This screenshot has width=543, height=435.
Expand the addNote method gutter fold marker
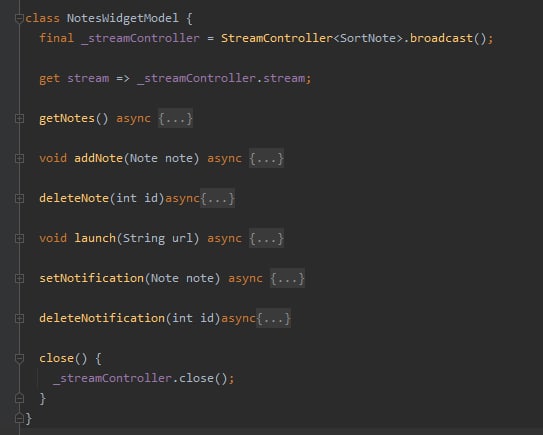tap(19, 158)
